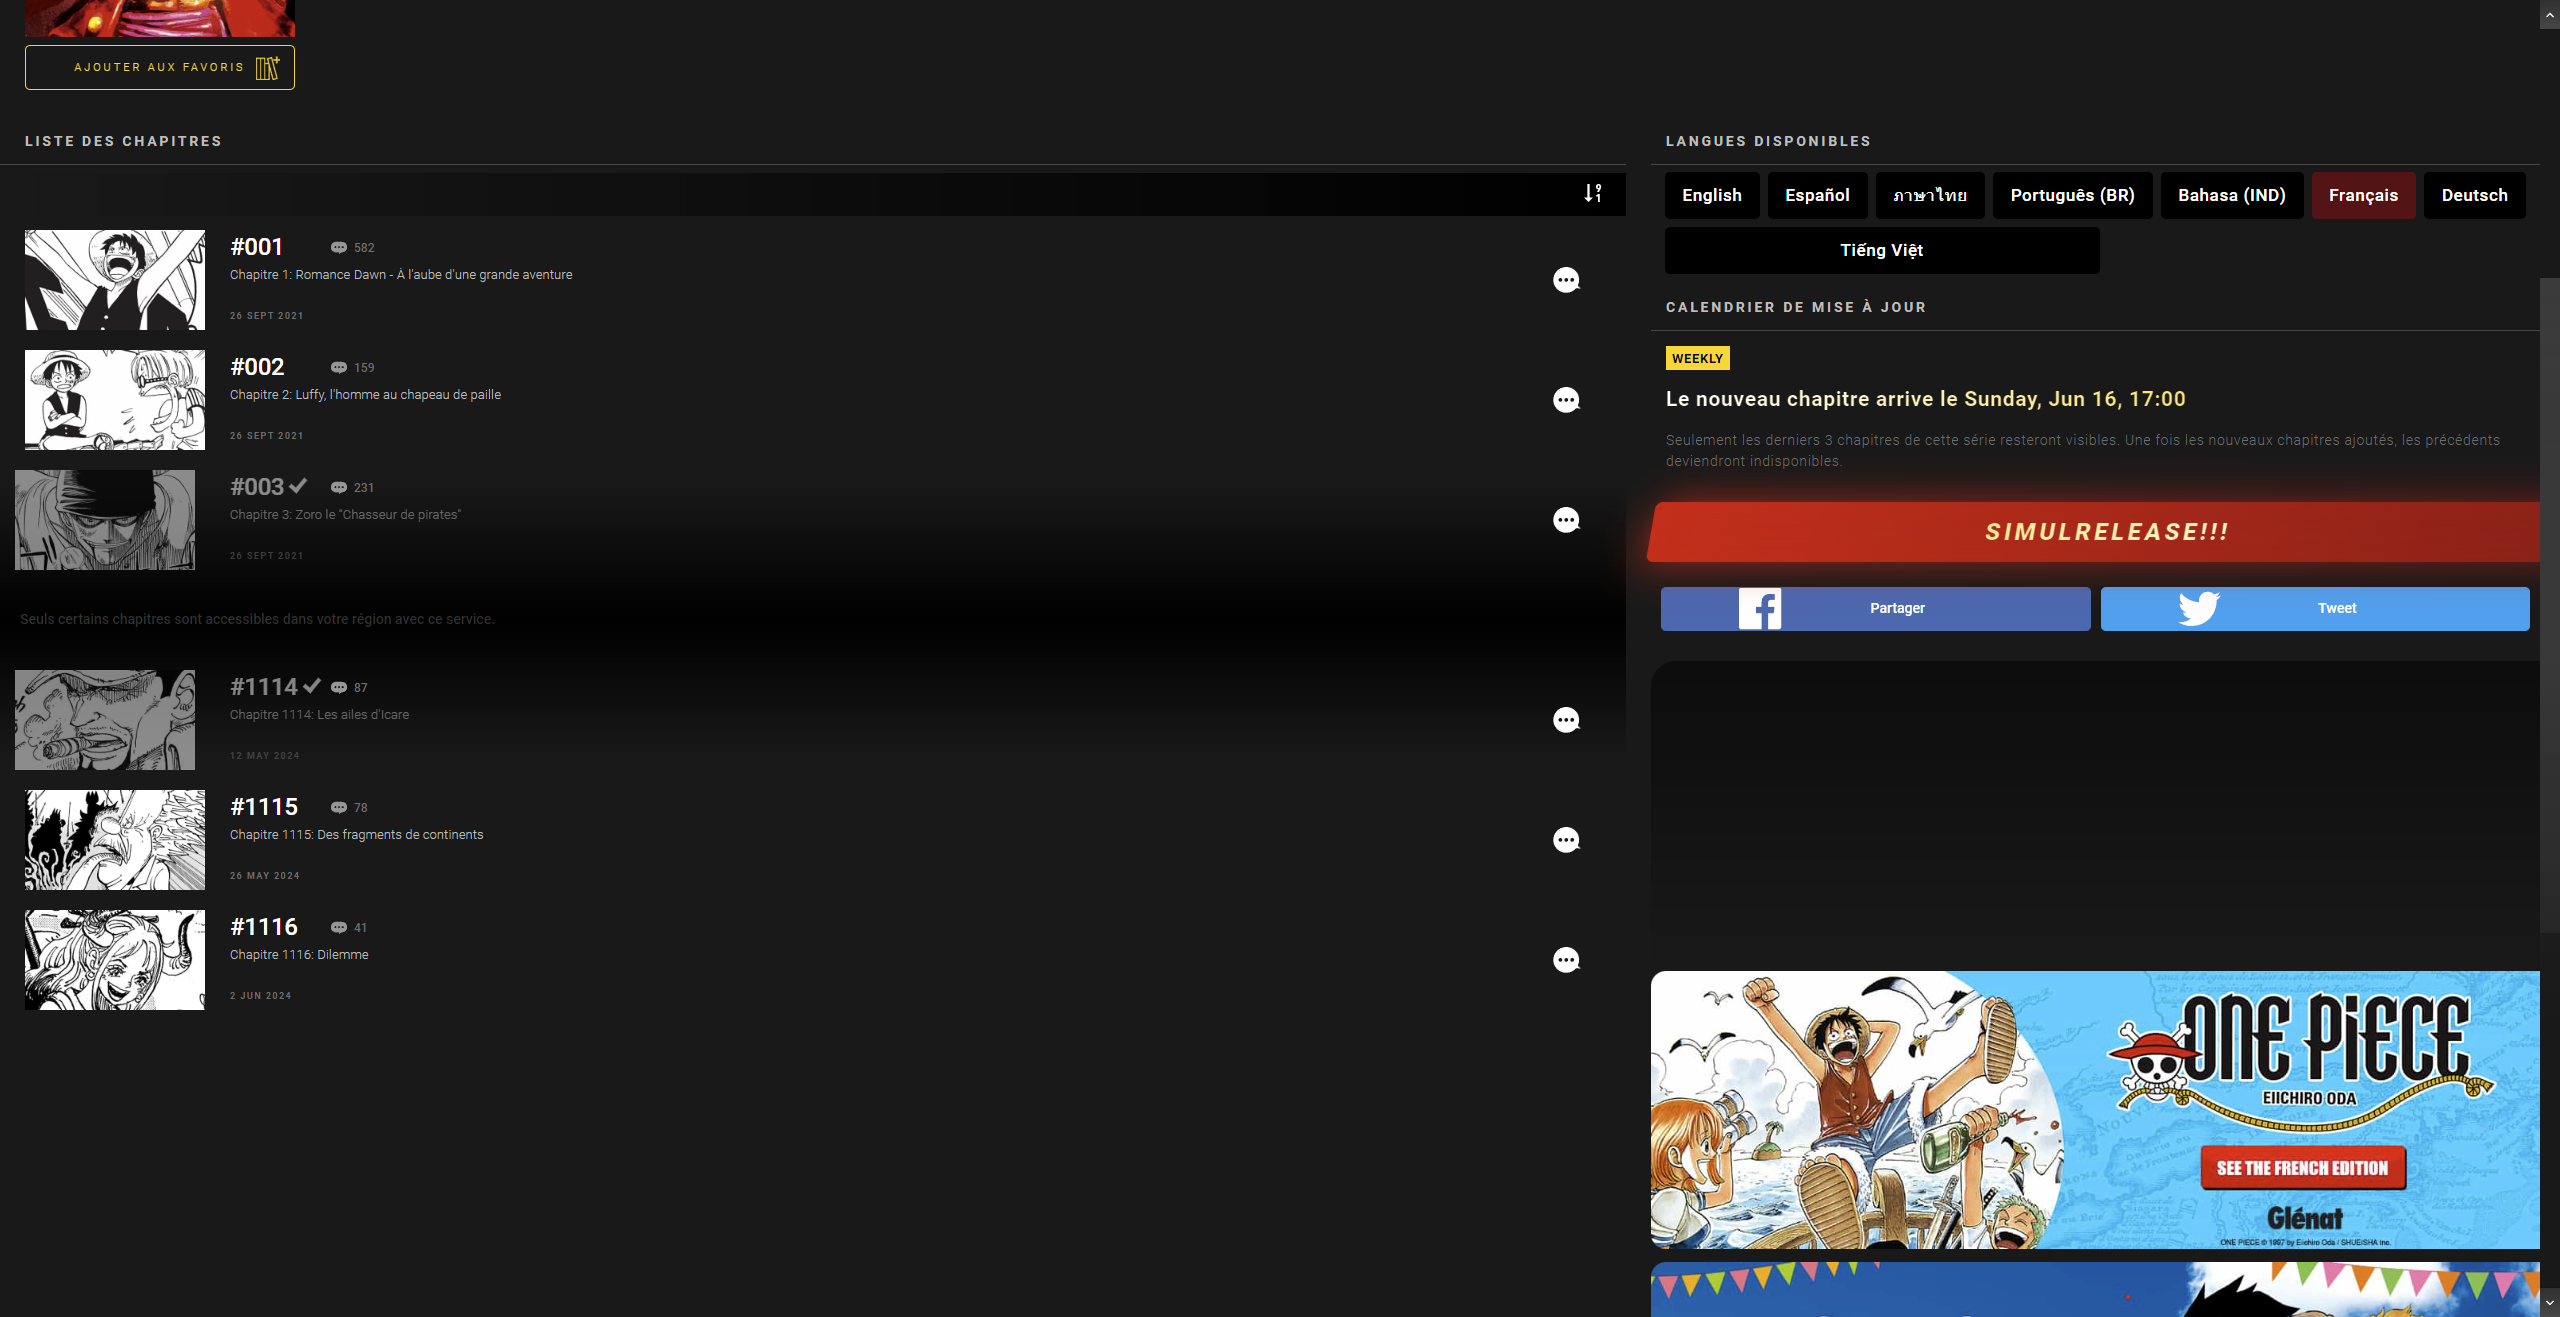Open comments bubble for chapter #1115
Viewport: 2560px width, 1317px height.
1566,840
